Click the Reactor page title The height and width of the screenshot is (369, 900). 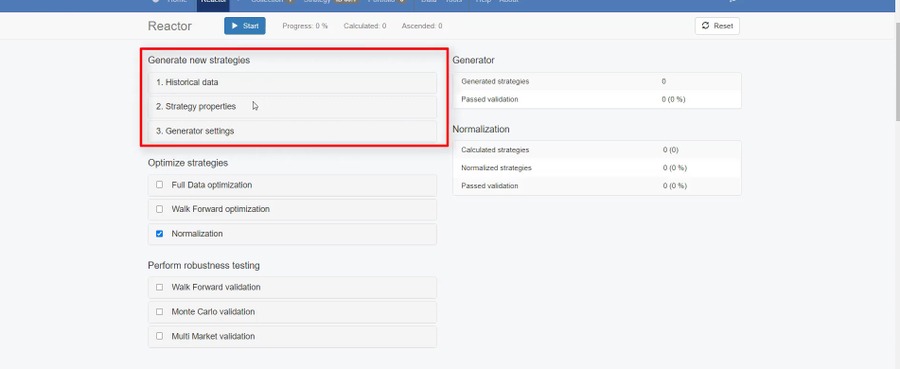tap(170, 26)
